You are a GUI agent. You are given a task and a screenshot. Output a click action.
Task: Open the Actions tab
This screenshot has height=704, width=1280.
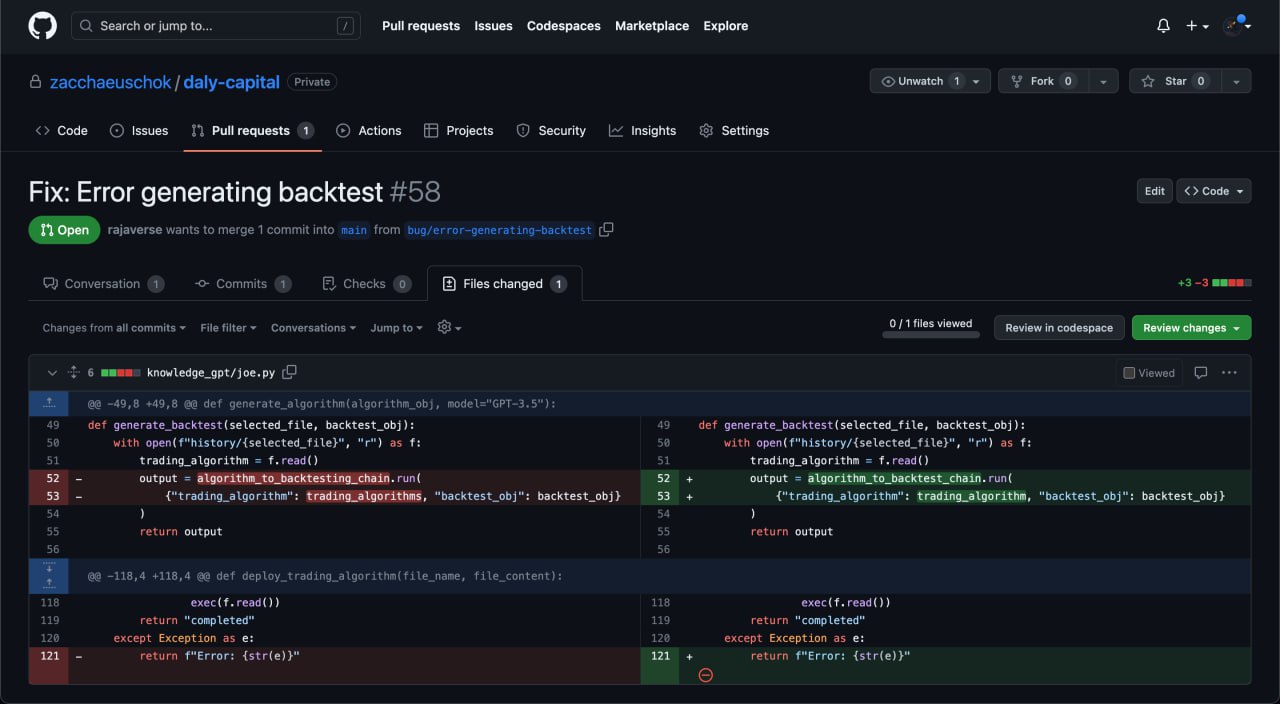pyautogui.click(x=369, y=131)
